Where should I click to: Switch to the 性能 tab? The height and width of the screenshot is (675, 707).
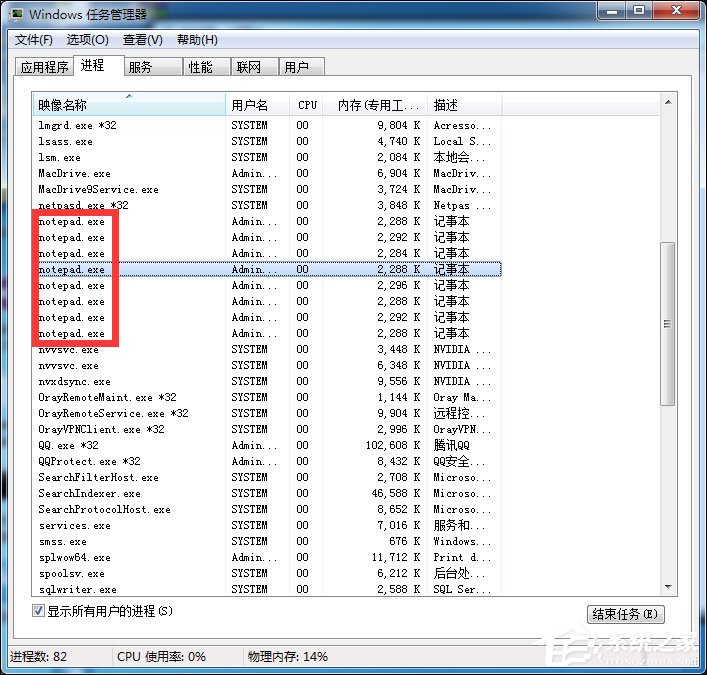pyautogui.click(x=207, y=67)
